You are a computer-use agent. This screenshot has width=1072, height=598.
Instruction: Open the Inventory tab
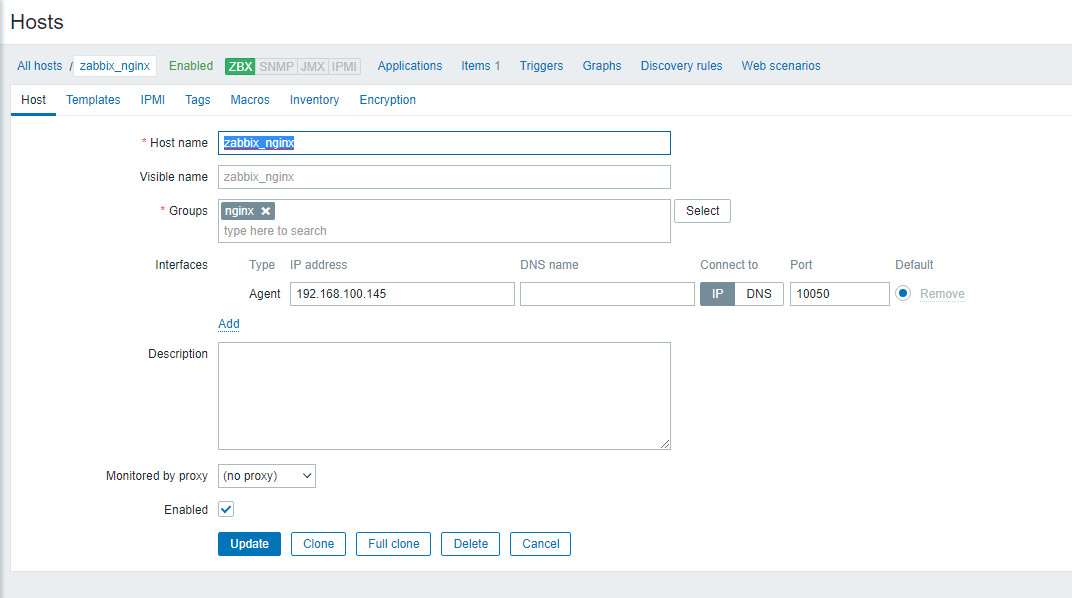pos(314,100)
